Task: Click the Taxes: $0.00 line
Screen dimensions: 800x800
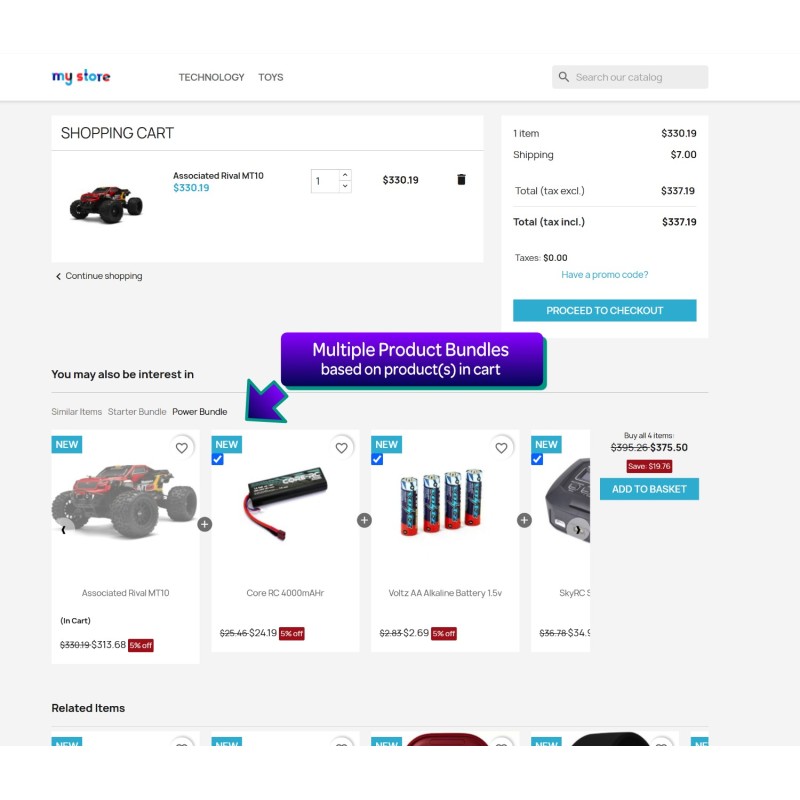Action: click(541, 258)
